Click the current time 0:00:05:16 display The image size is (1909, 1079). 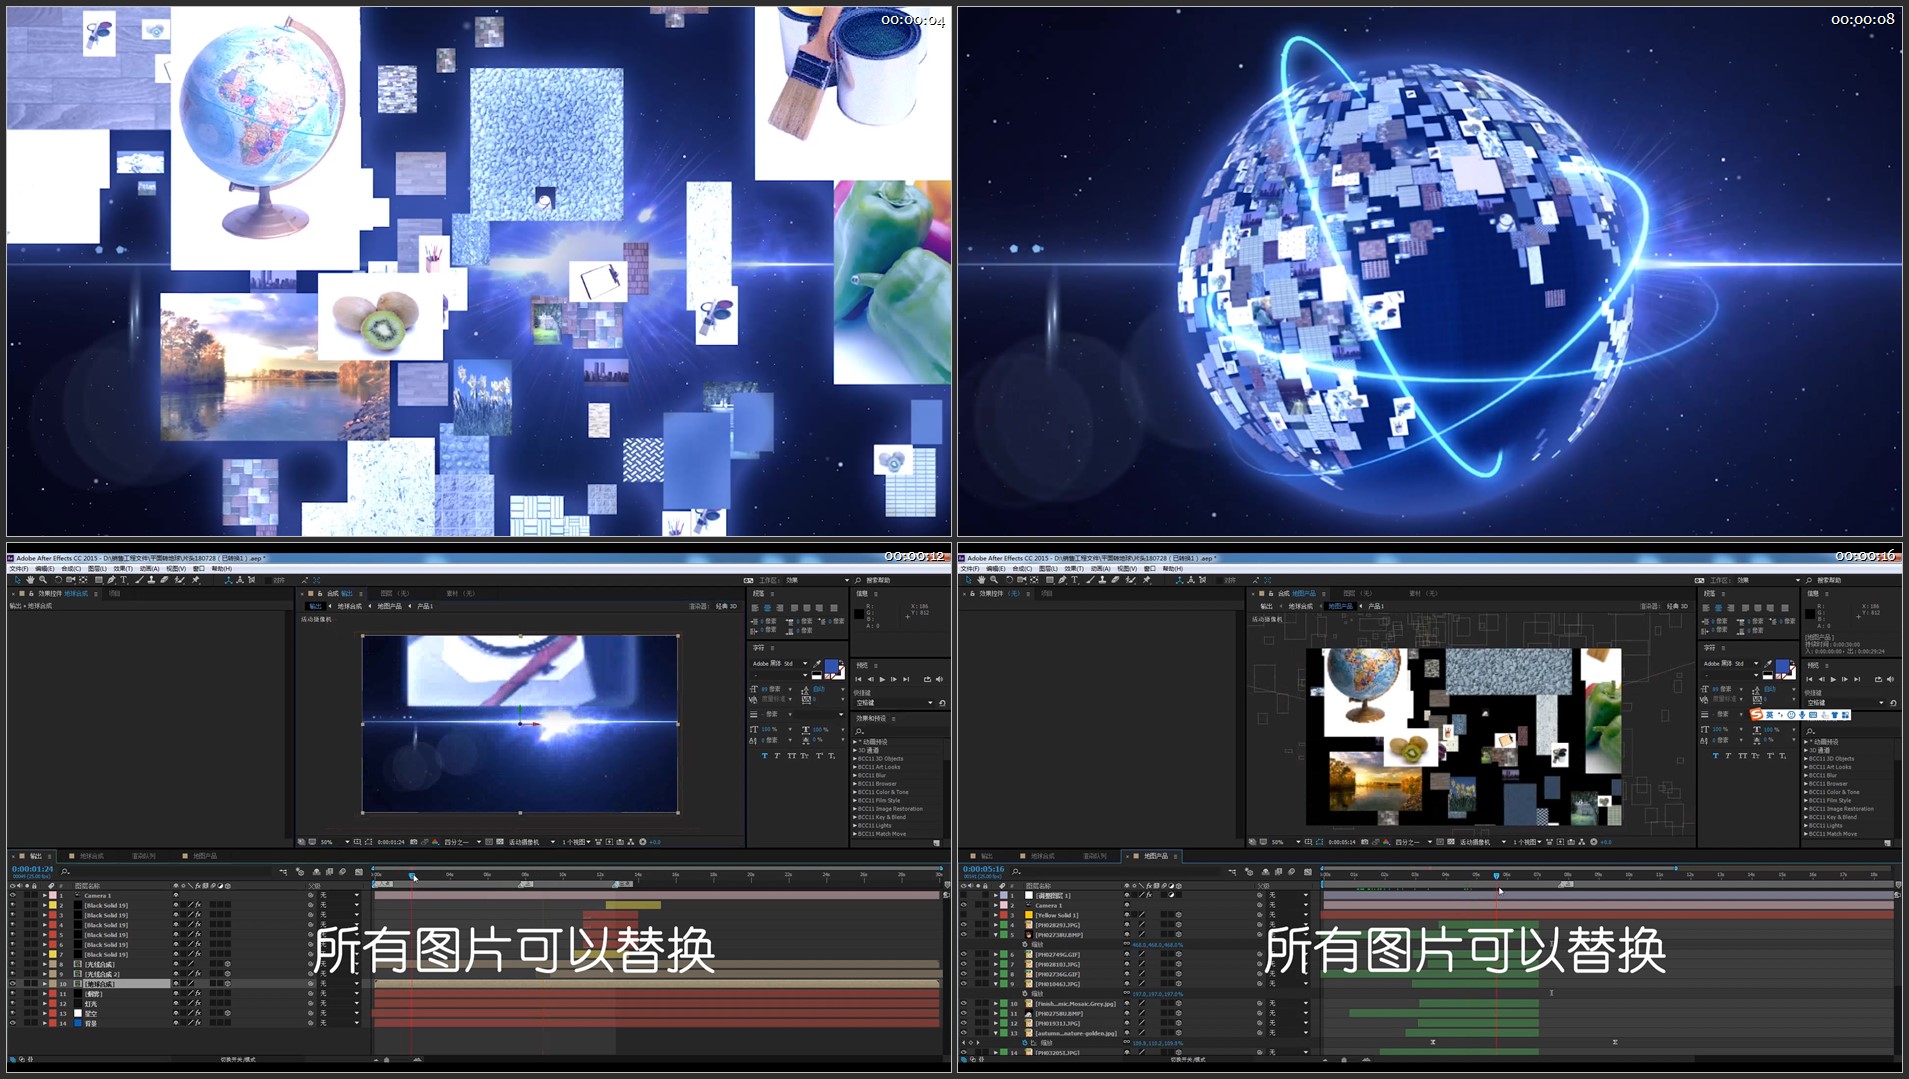983,869
